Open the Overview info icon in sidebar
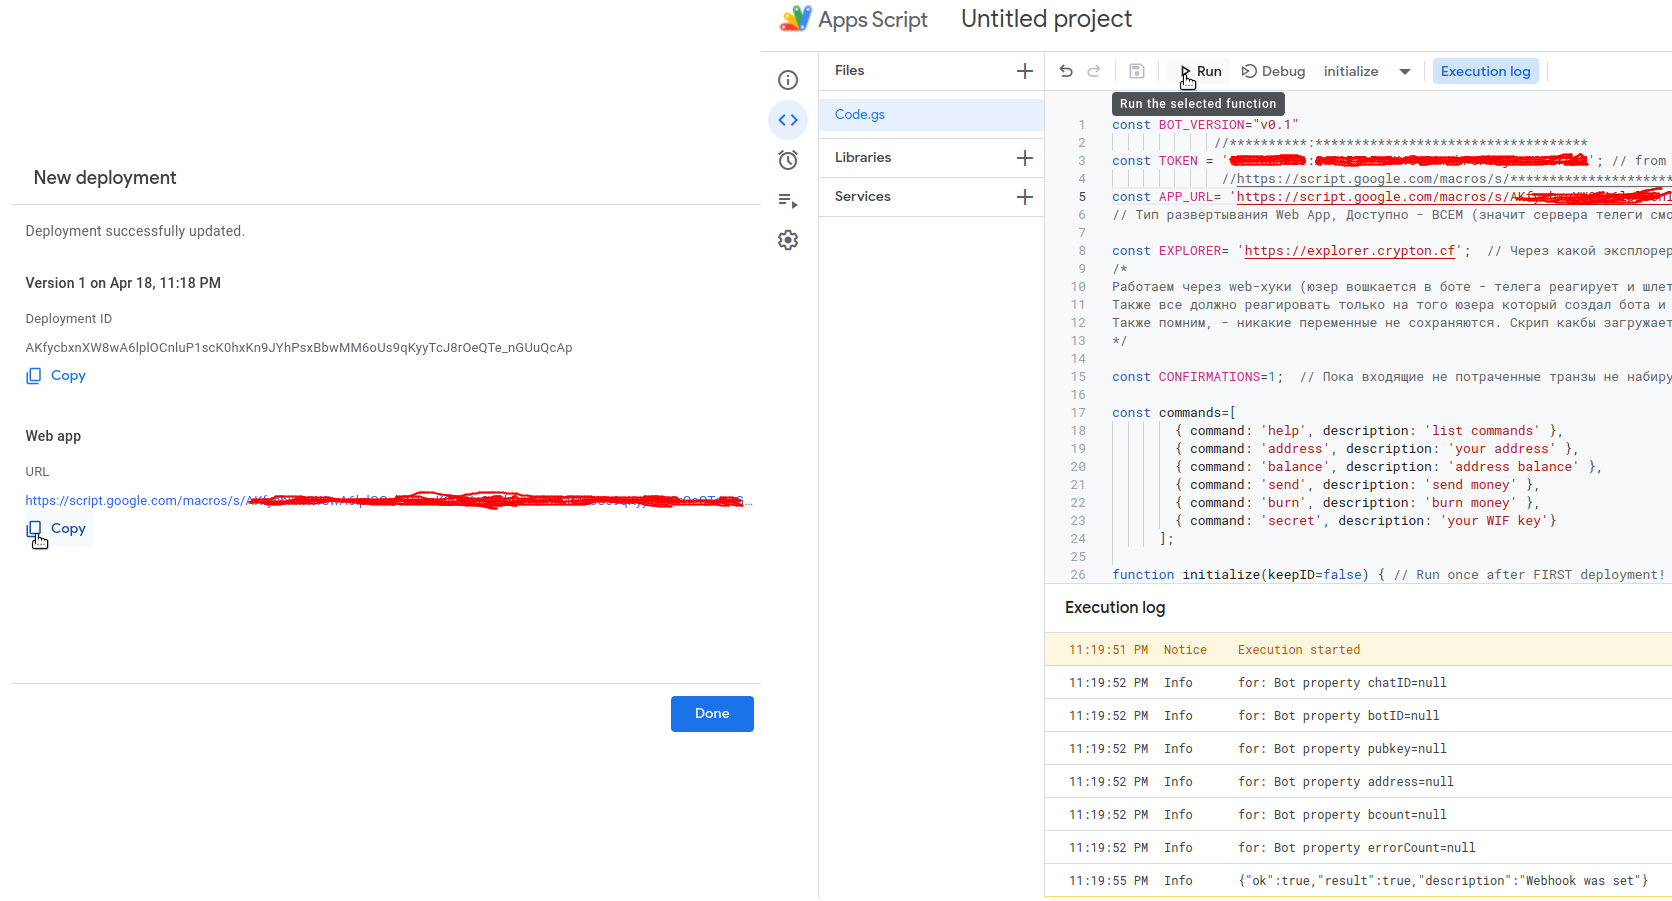This screenshot has height=901, width=1672. pyautogui.click(x=788, y=80)
